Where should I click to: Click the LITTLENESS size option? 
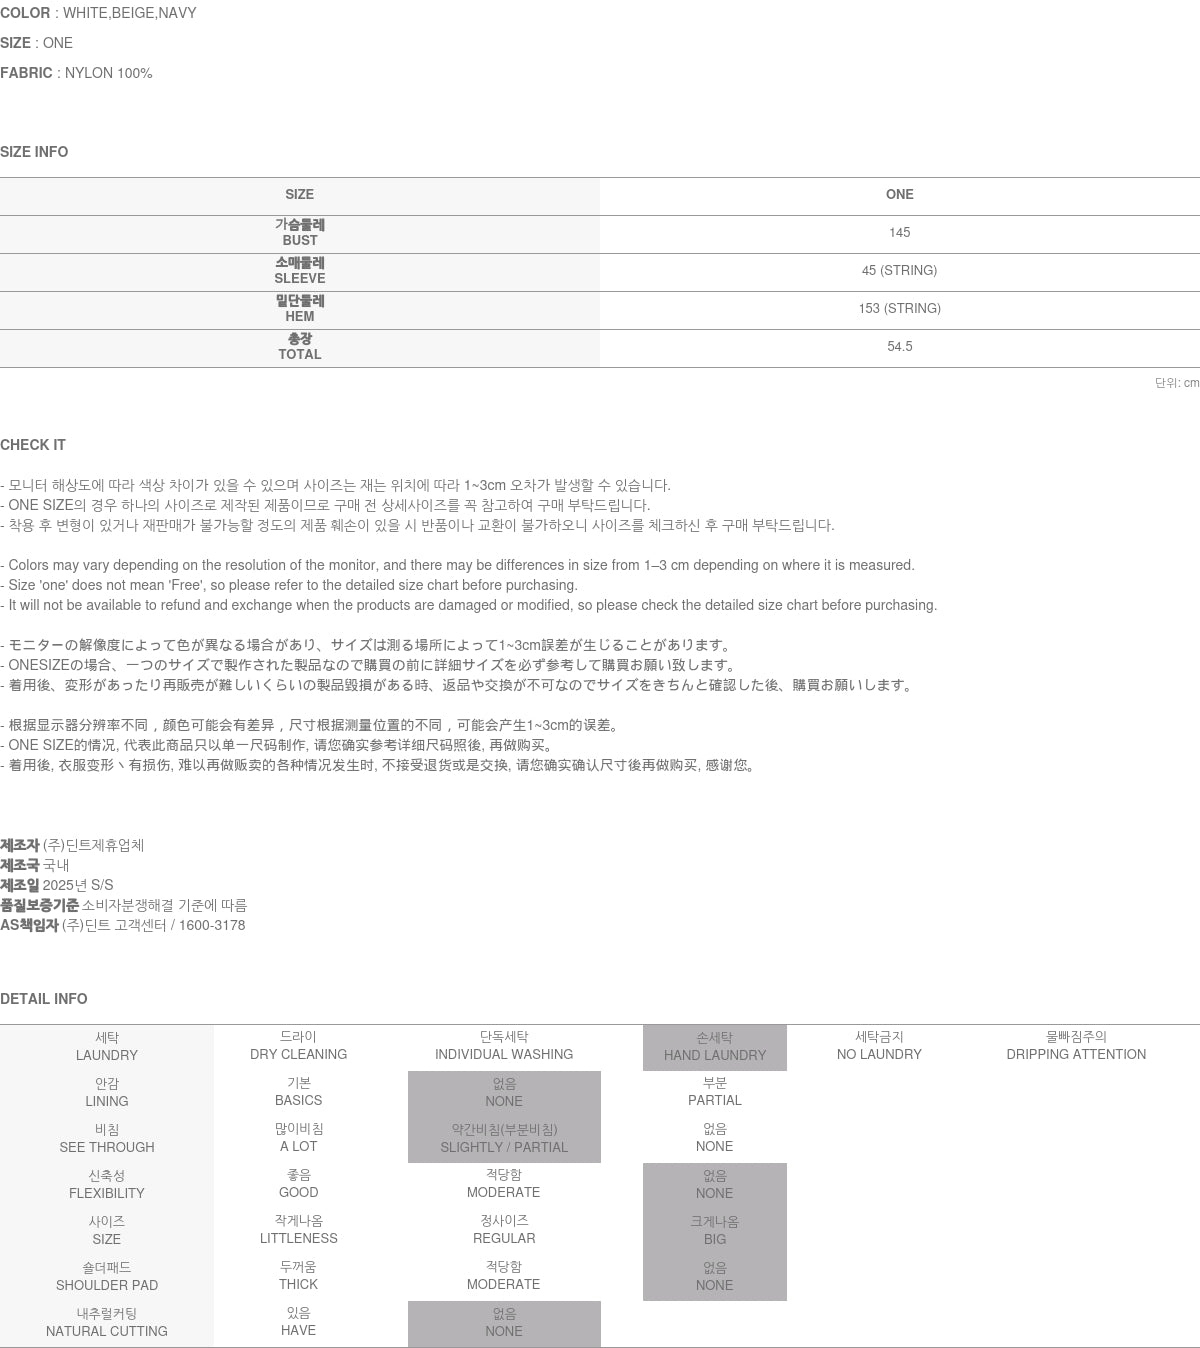(298, 1231)
